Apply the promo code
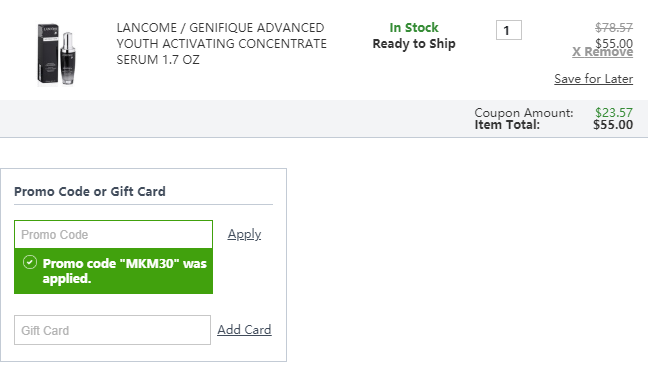This screenshot has width=651, height=375. click(x=244, y=235)
